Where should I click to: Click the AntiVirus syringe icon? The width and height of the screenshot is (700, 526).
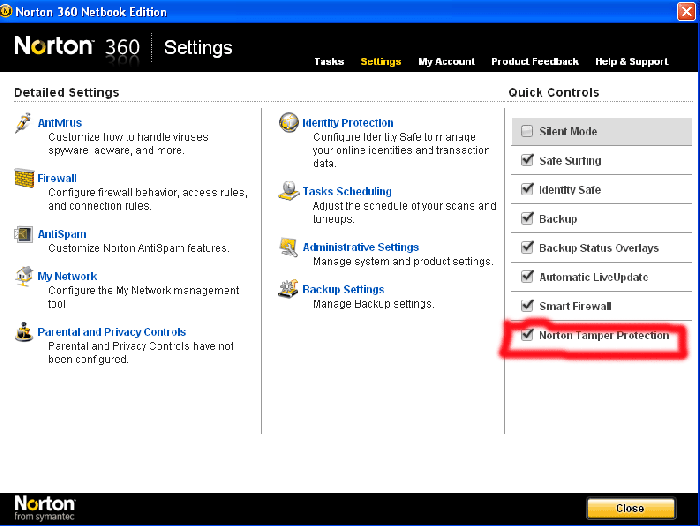23,123
